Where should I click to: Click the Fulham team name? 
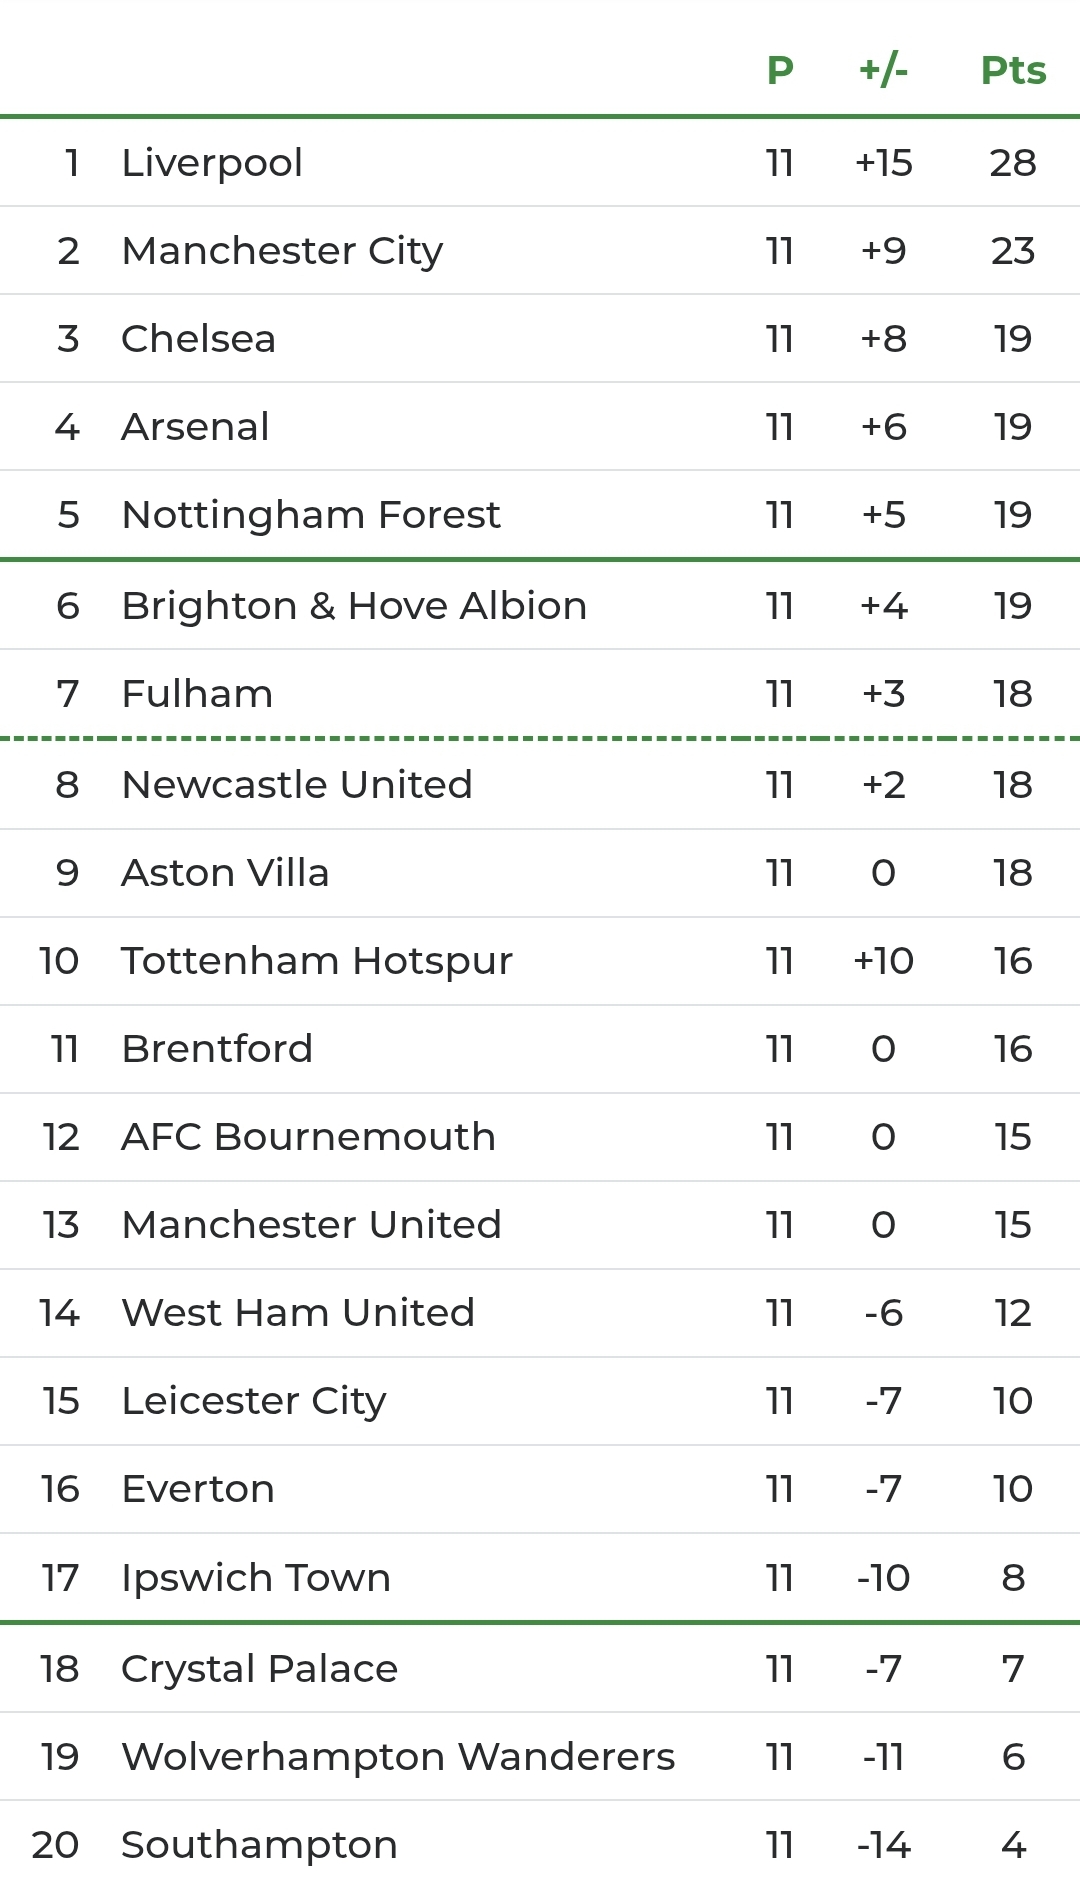tap(197, 694)
